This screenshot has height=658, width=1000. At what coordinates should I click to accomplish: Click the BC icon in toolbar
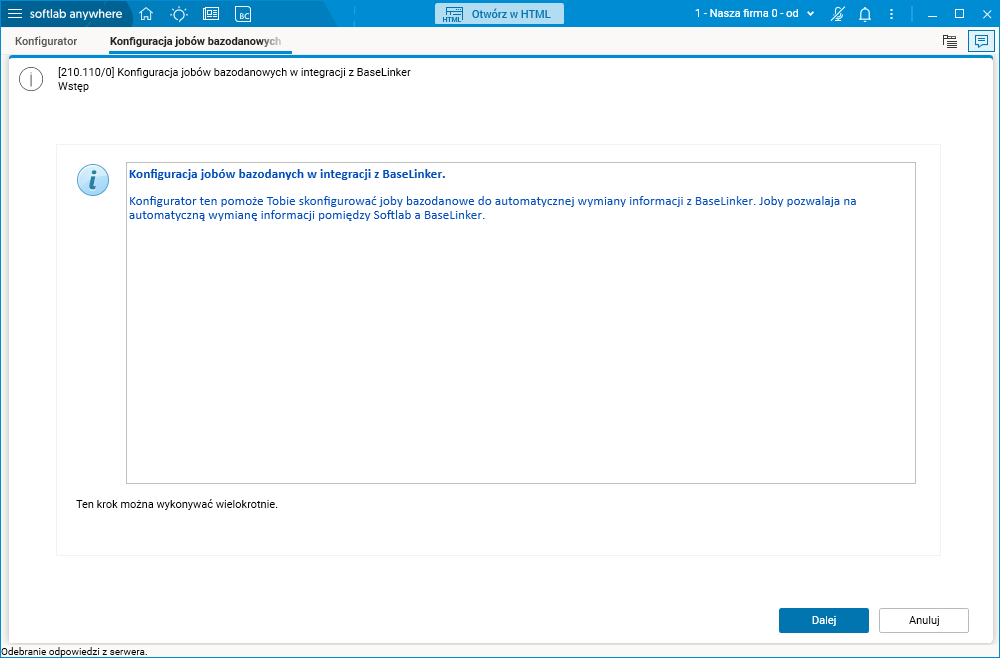pos(243,14)
